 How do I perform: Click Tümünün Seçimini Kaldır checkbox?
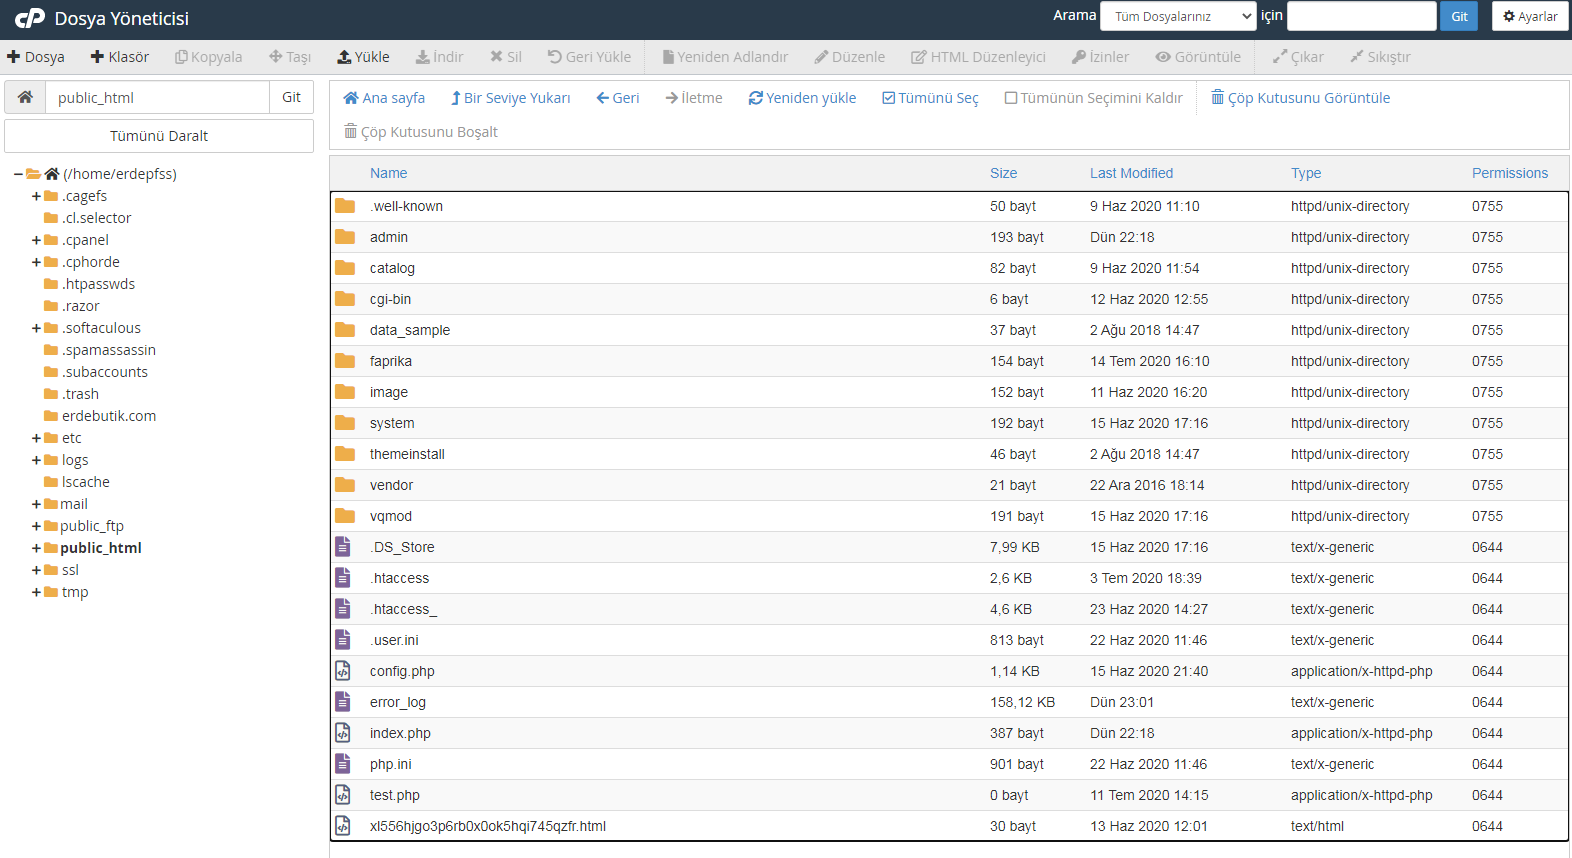(x=1093, y=98)
